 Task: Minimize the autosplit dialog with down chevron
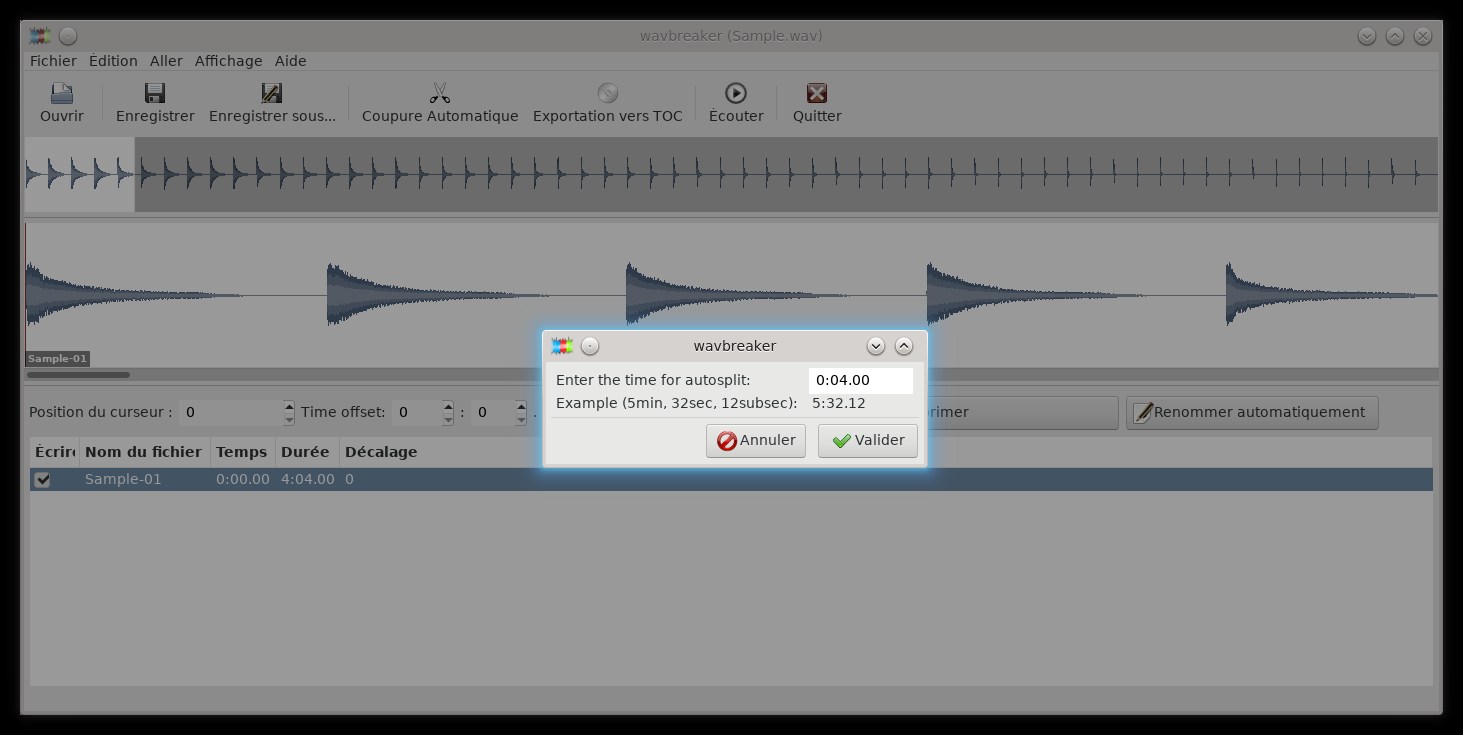point(876,346)
